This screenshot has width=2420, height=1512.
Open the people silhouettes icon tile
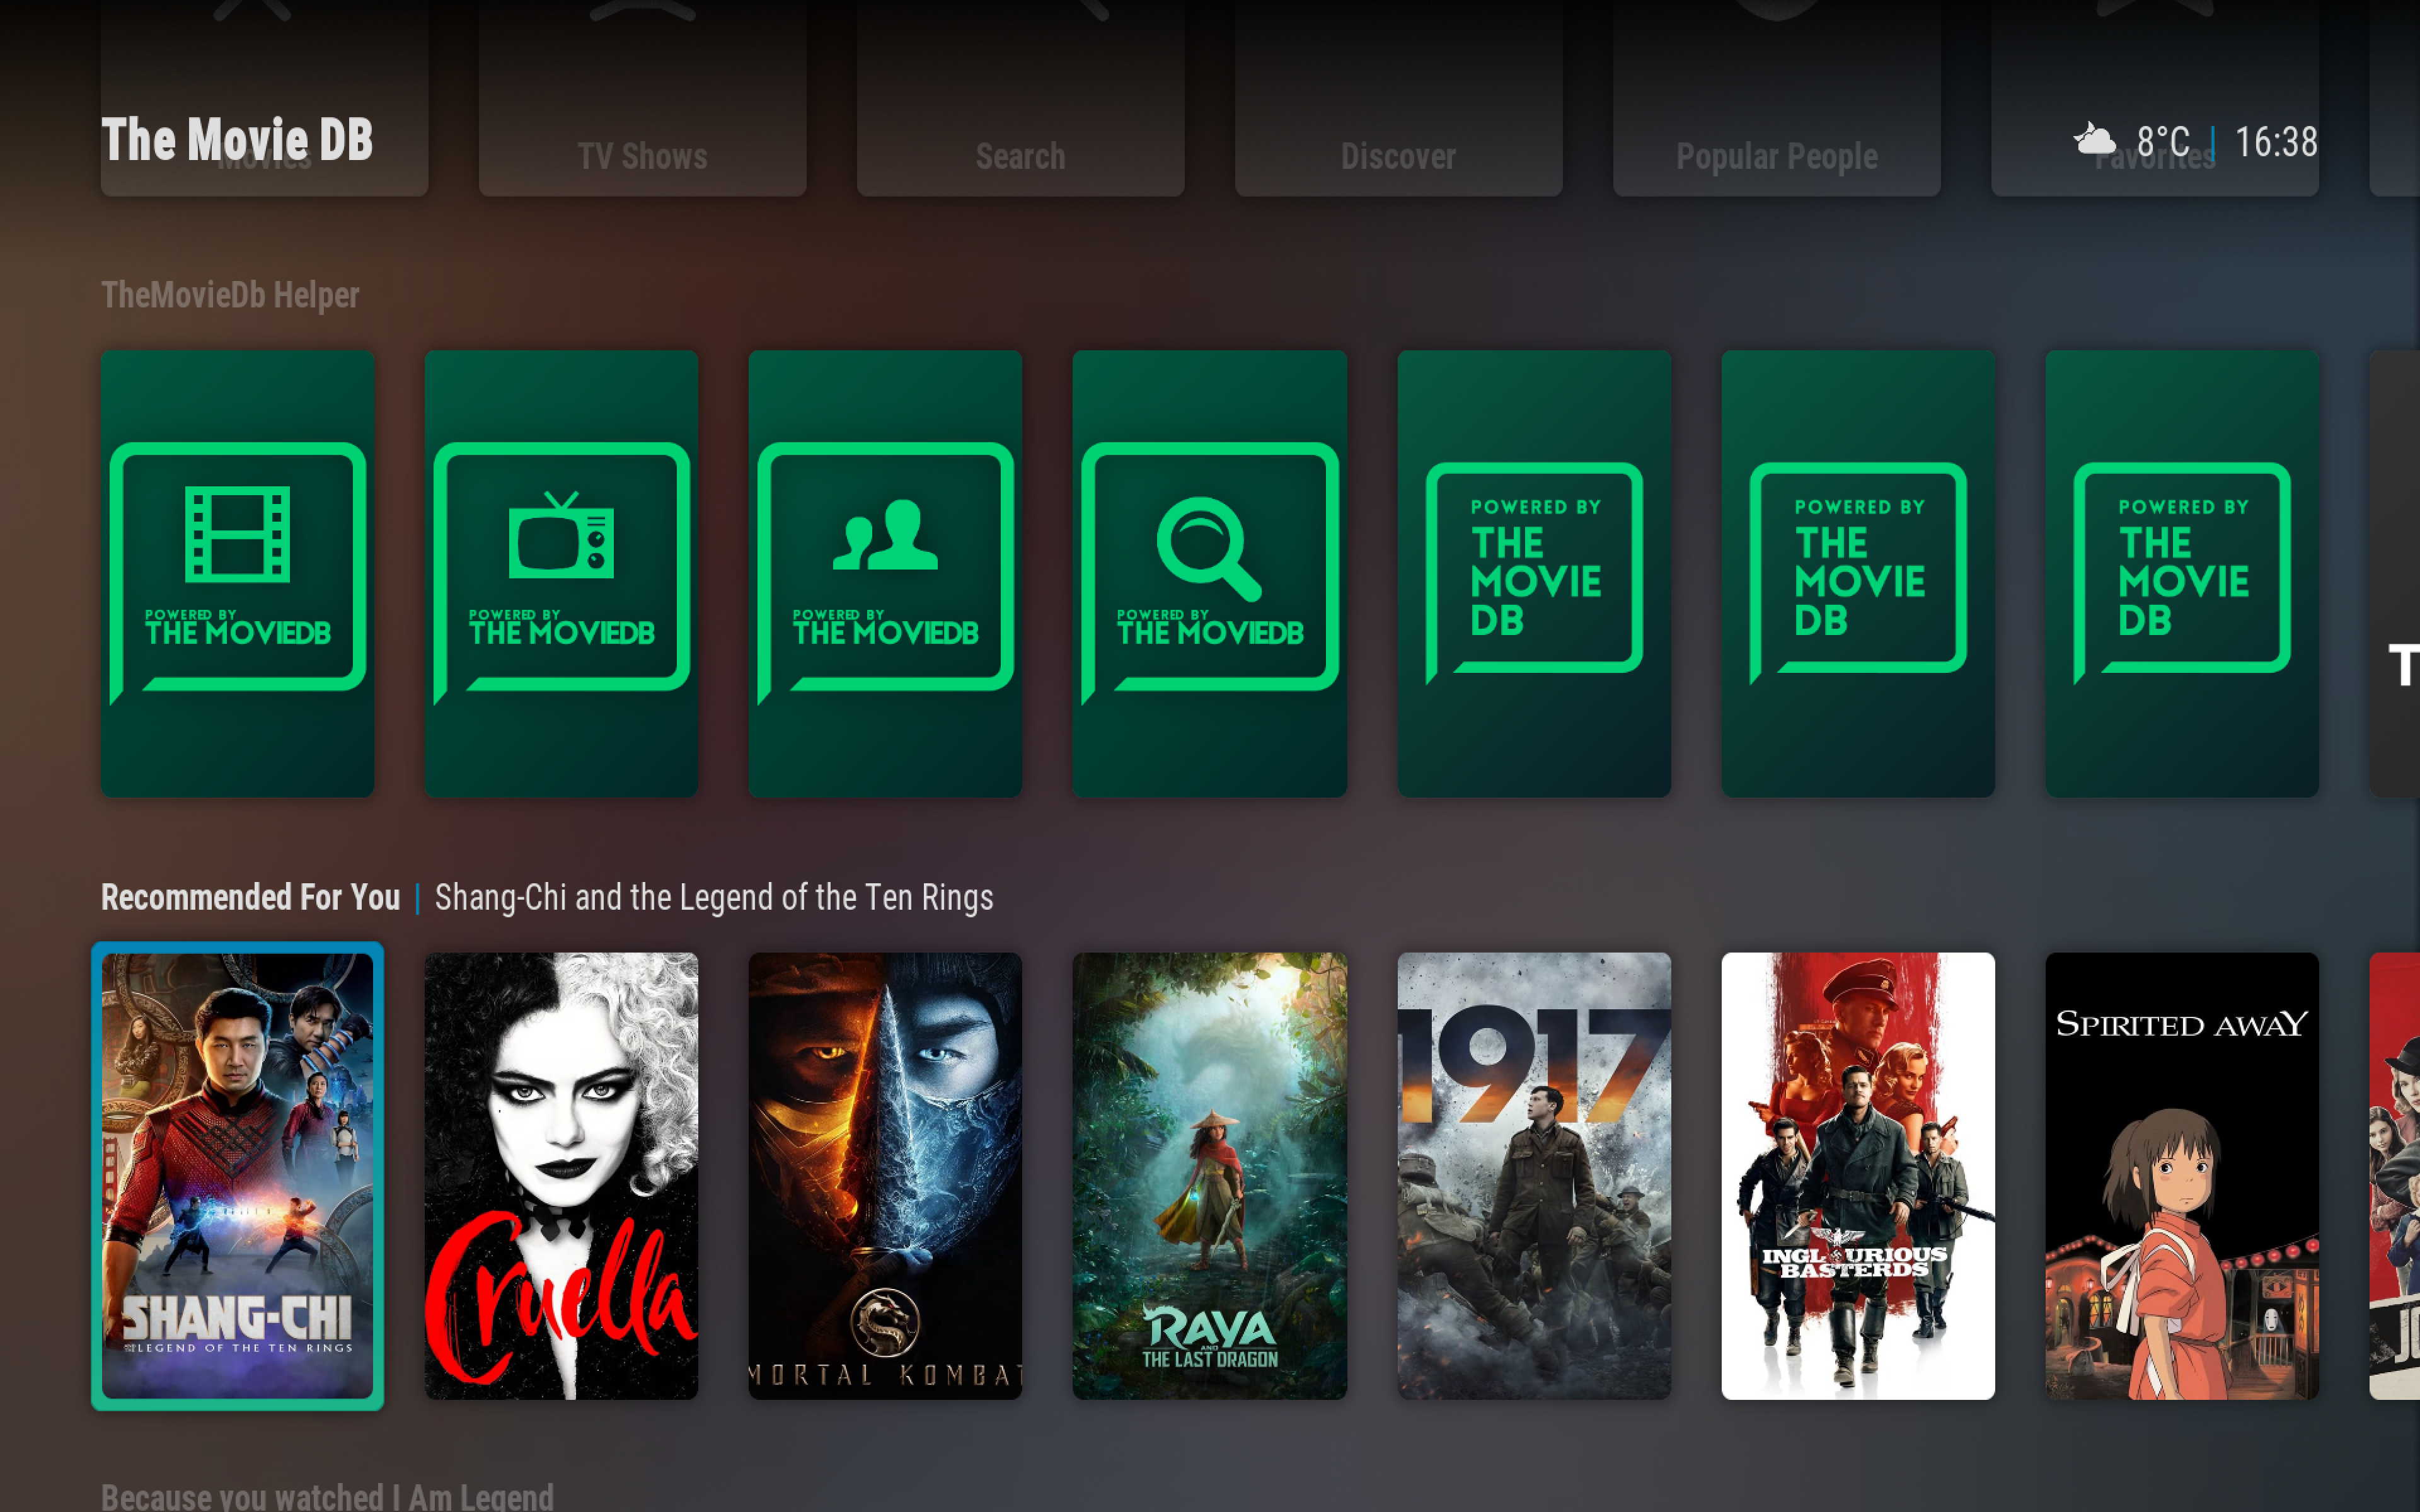click(885, 573)
